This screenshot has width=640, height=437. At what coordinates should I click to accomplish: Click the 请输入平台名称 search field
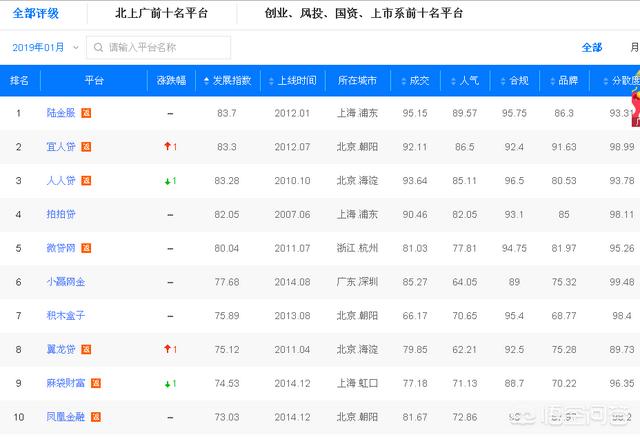tap(165, 47)
